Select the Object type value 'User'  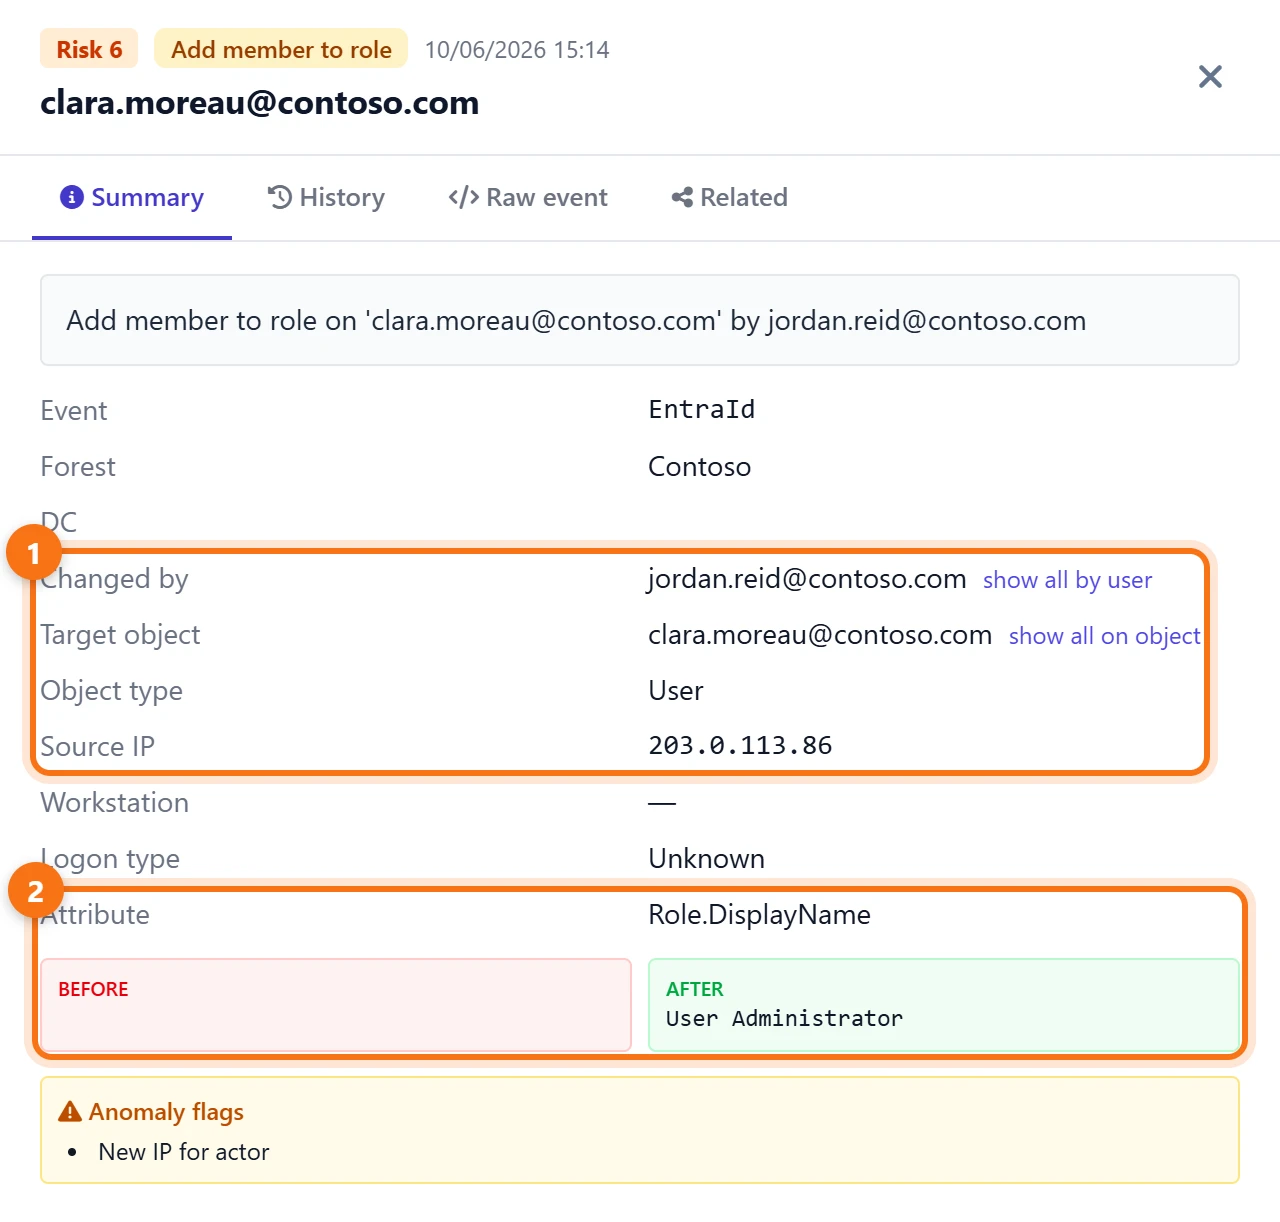pos(676,691)
